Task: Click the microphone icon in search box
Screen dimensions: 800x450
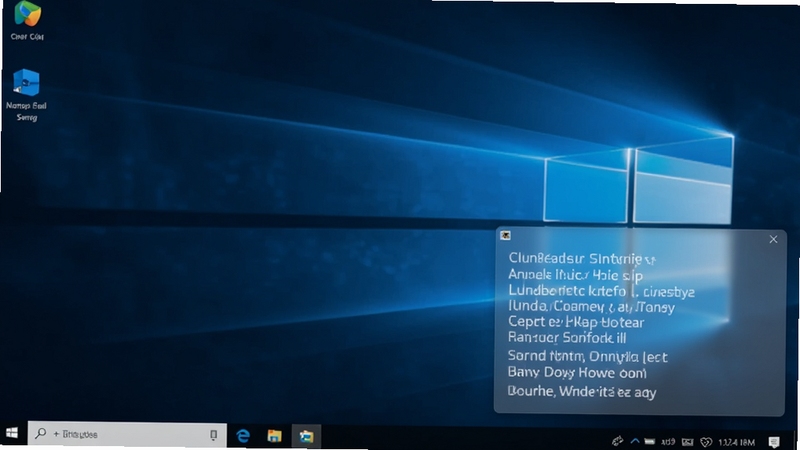Action: click(213, 435)
